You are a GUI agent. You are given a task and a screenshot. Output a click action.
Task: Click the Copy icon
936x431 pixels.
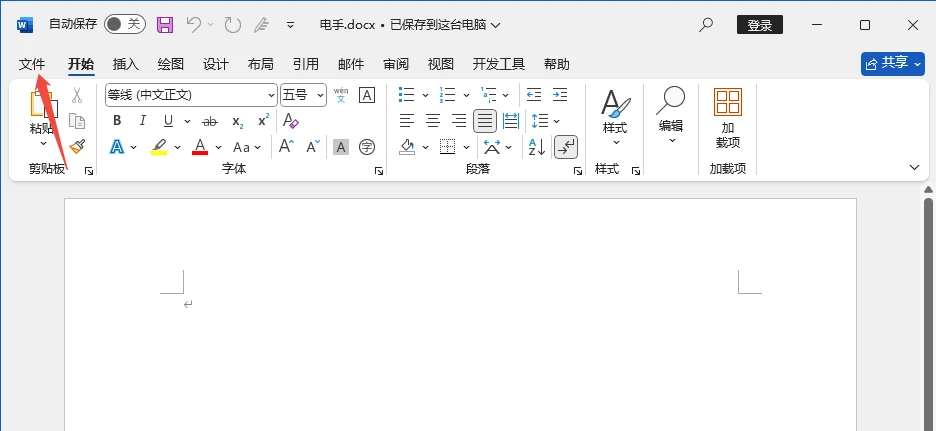click(x=77, y=121)
